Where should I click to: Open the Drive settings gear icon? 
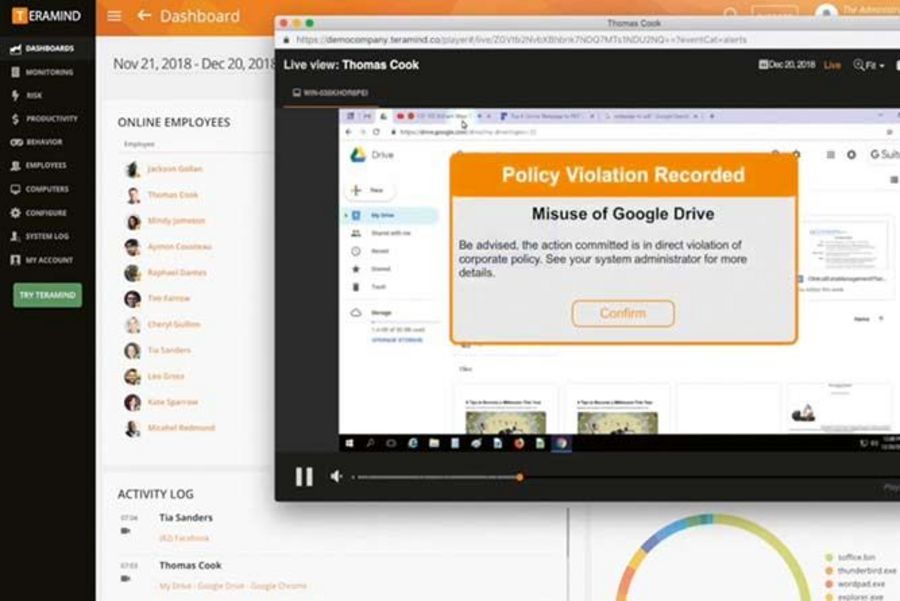[x=851, y=154]
